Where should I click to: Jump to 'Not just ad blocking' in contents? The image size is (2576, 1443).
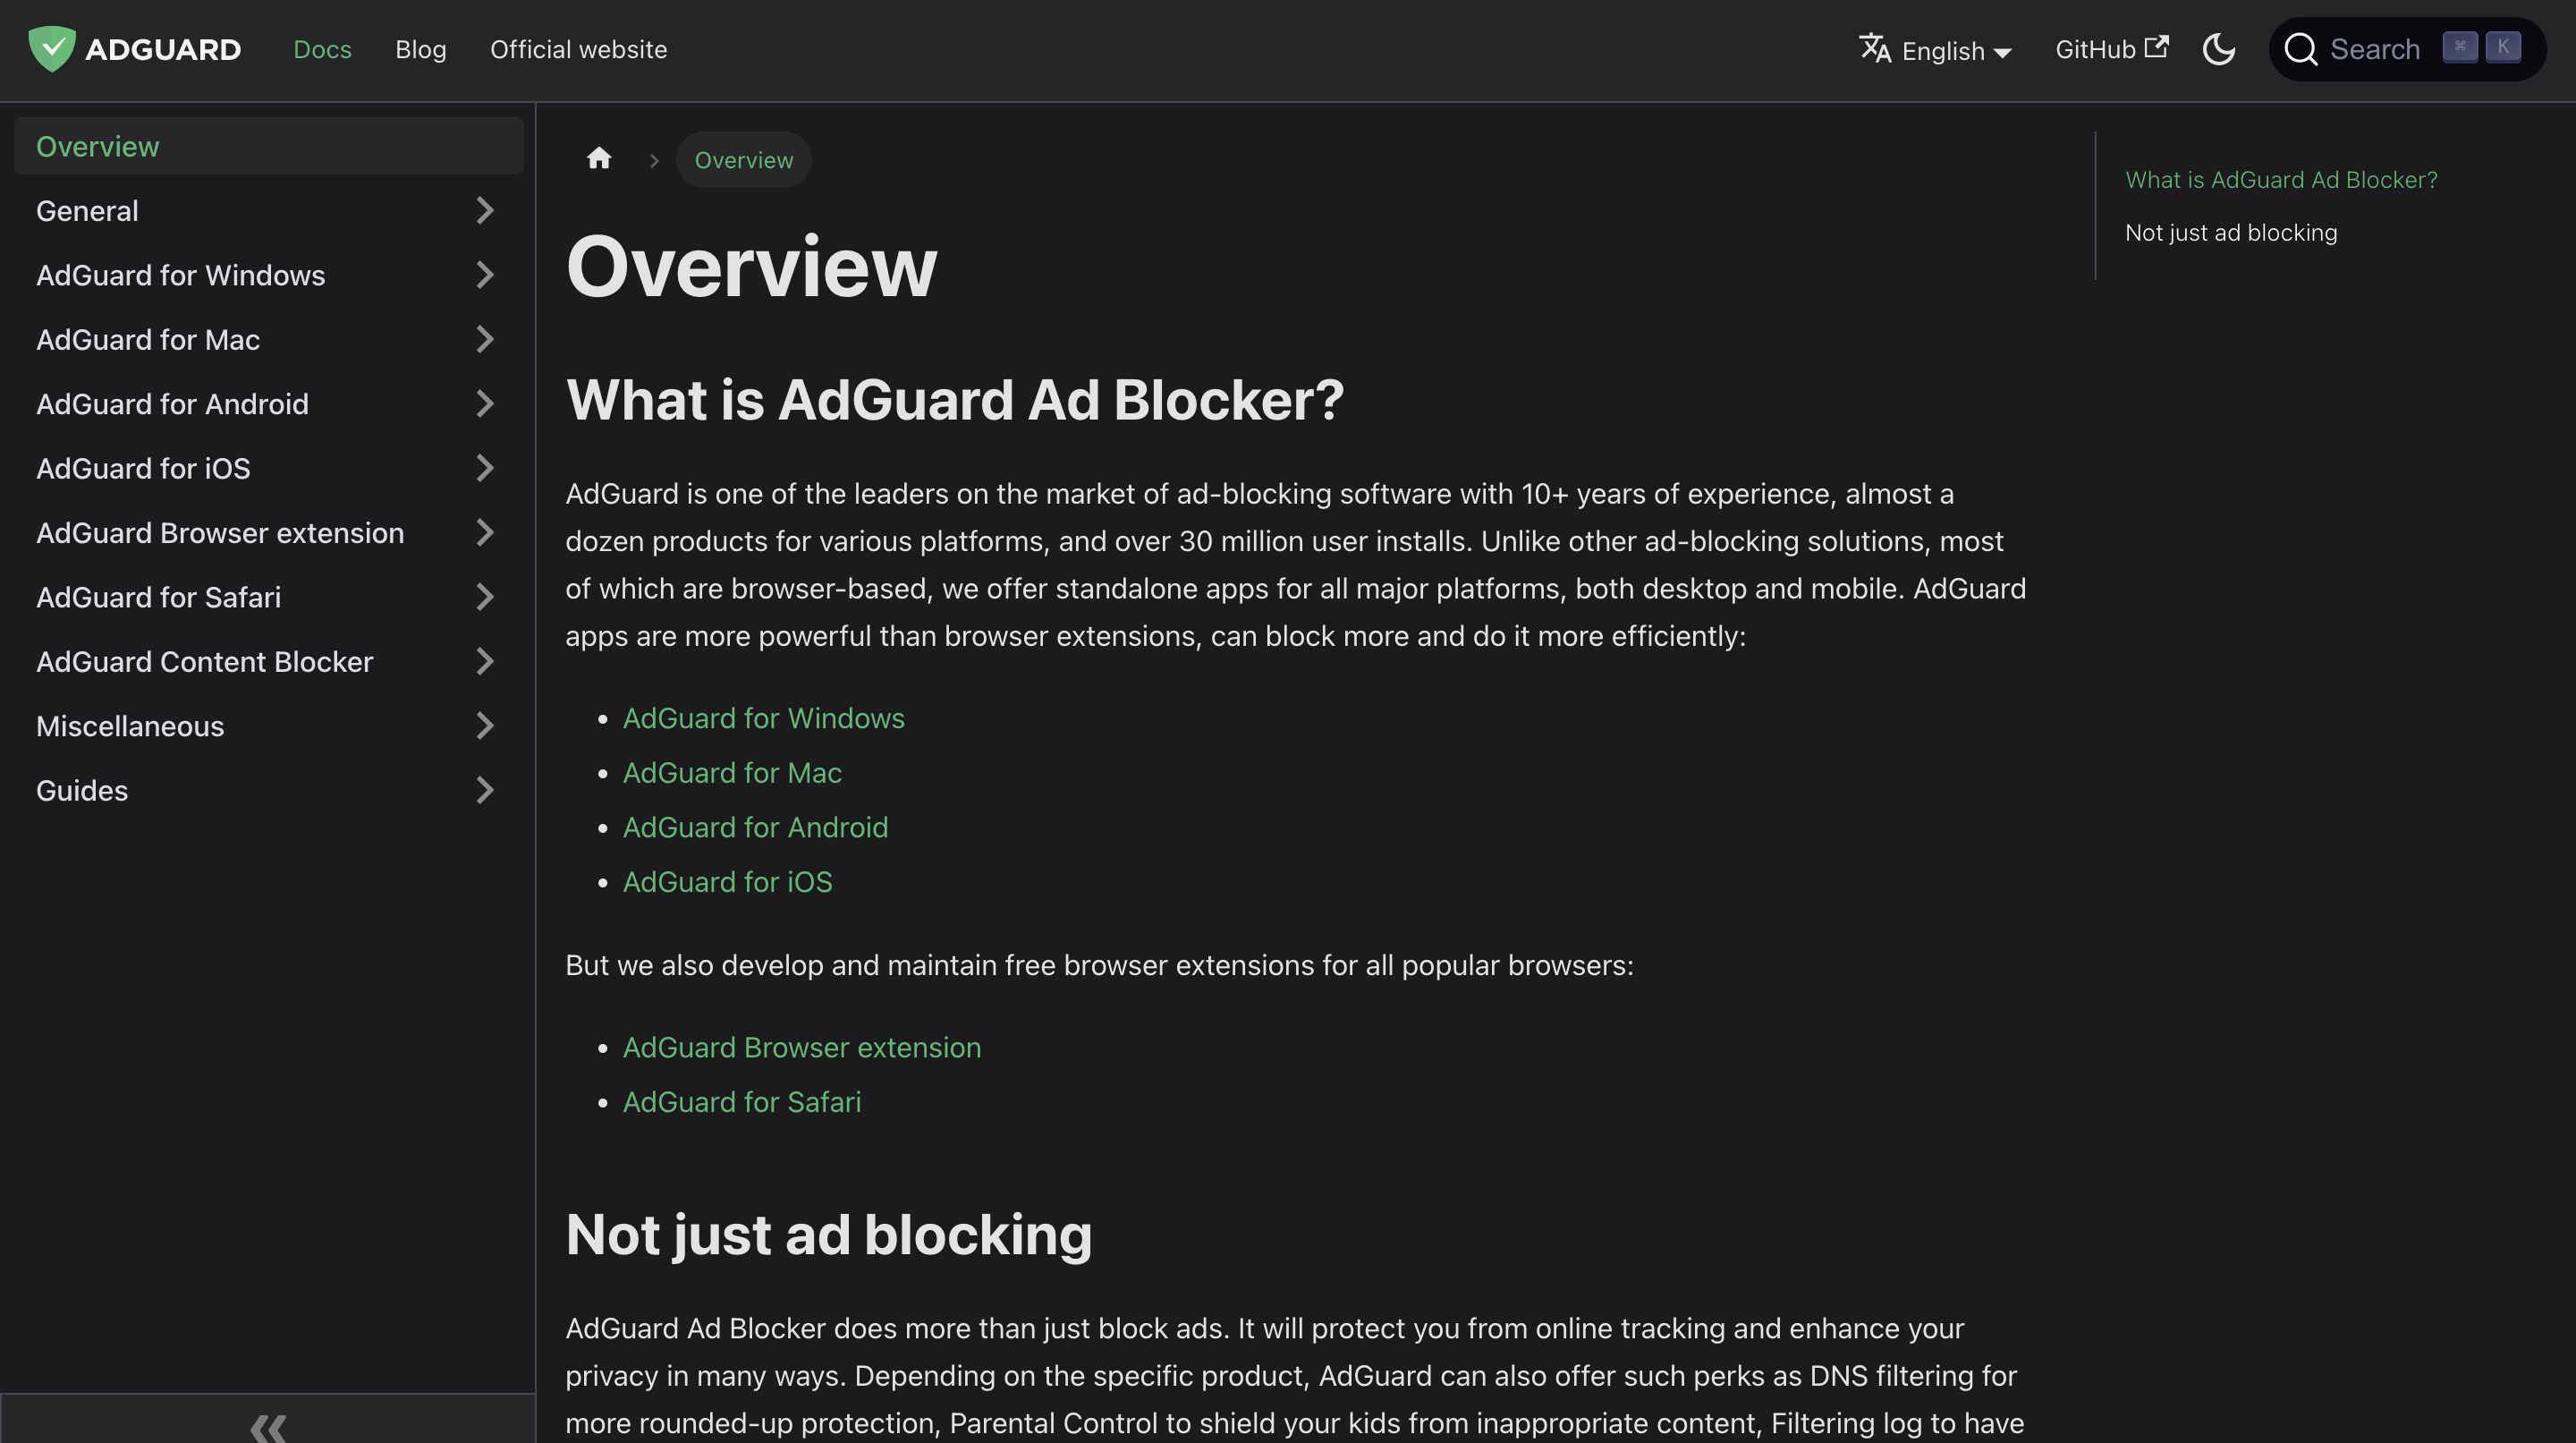pos(2231,233)
